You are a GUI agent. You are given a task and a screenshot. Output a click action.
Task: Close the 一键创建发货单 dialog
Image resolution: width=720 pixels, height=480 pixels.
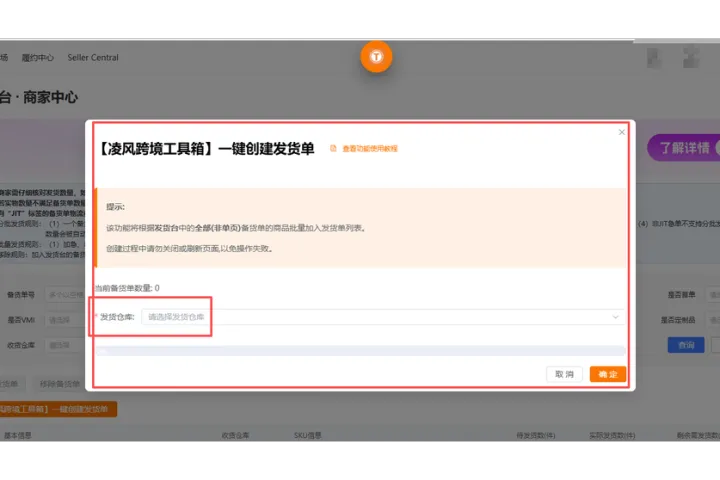click(621, 132)
